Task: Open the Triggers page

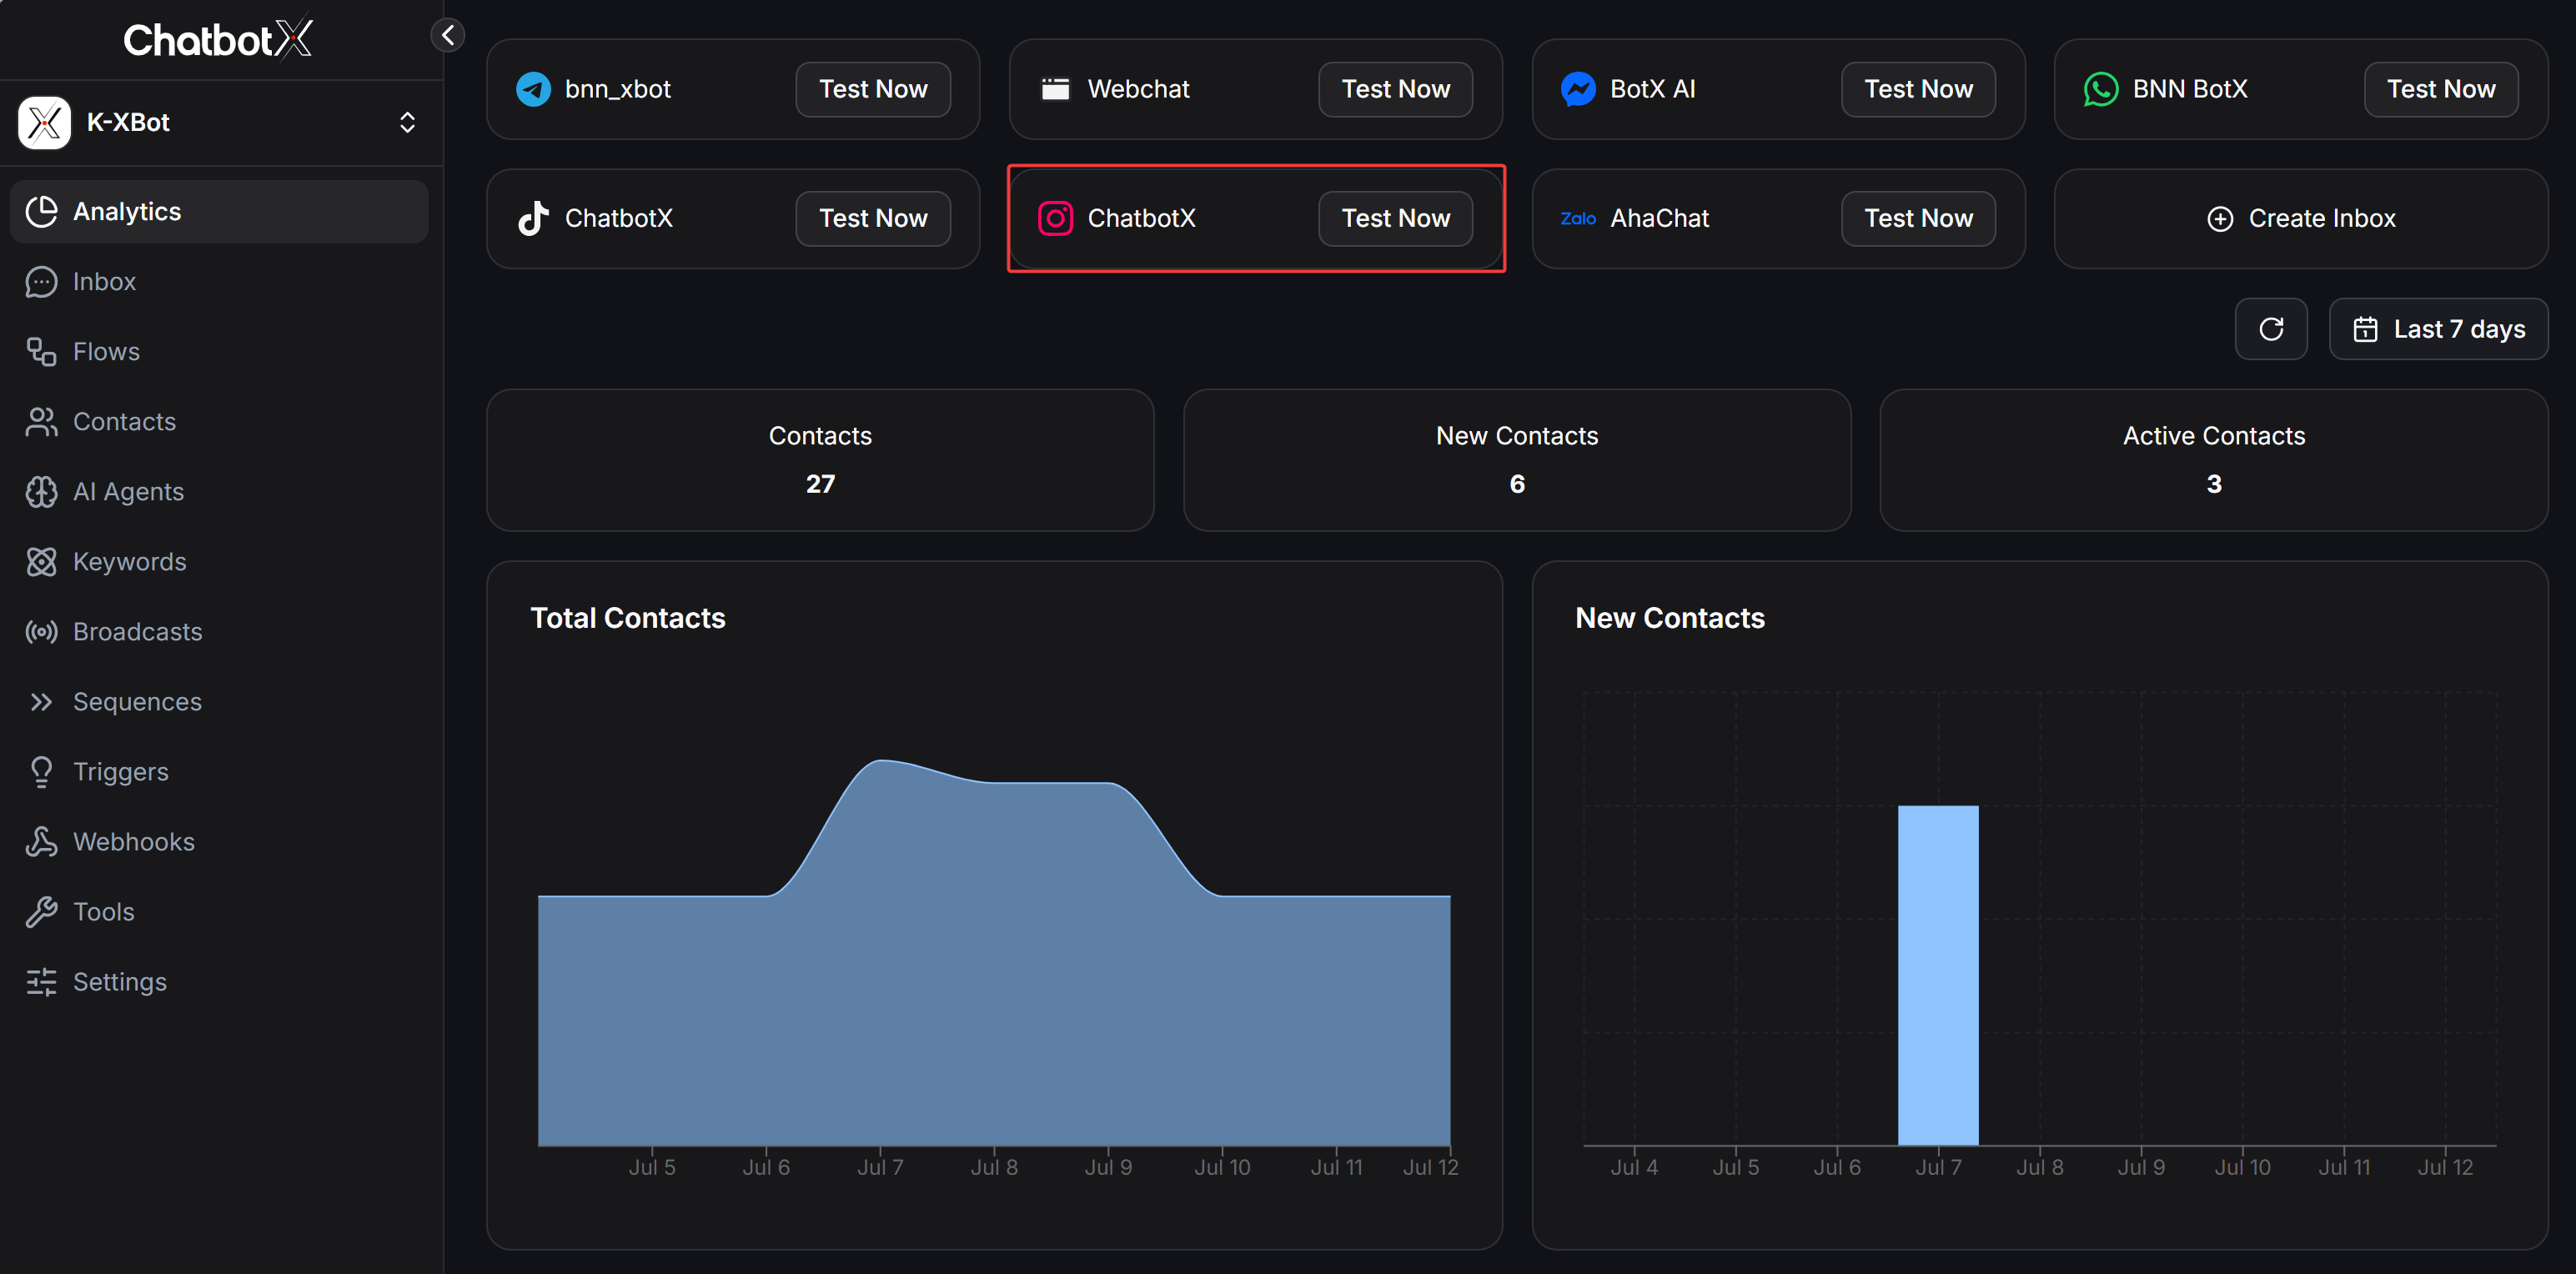Action: click(x=219, y=771)
